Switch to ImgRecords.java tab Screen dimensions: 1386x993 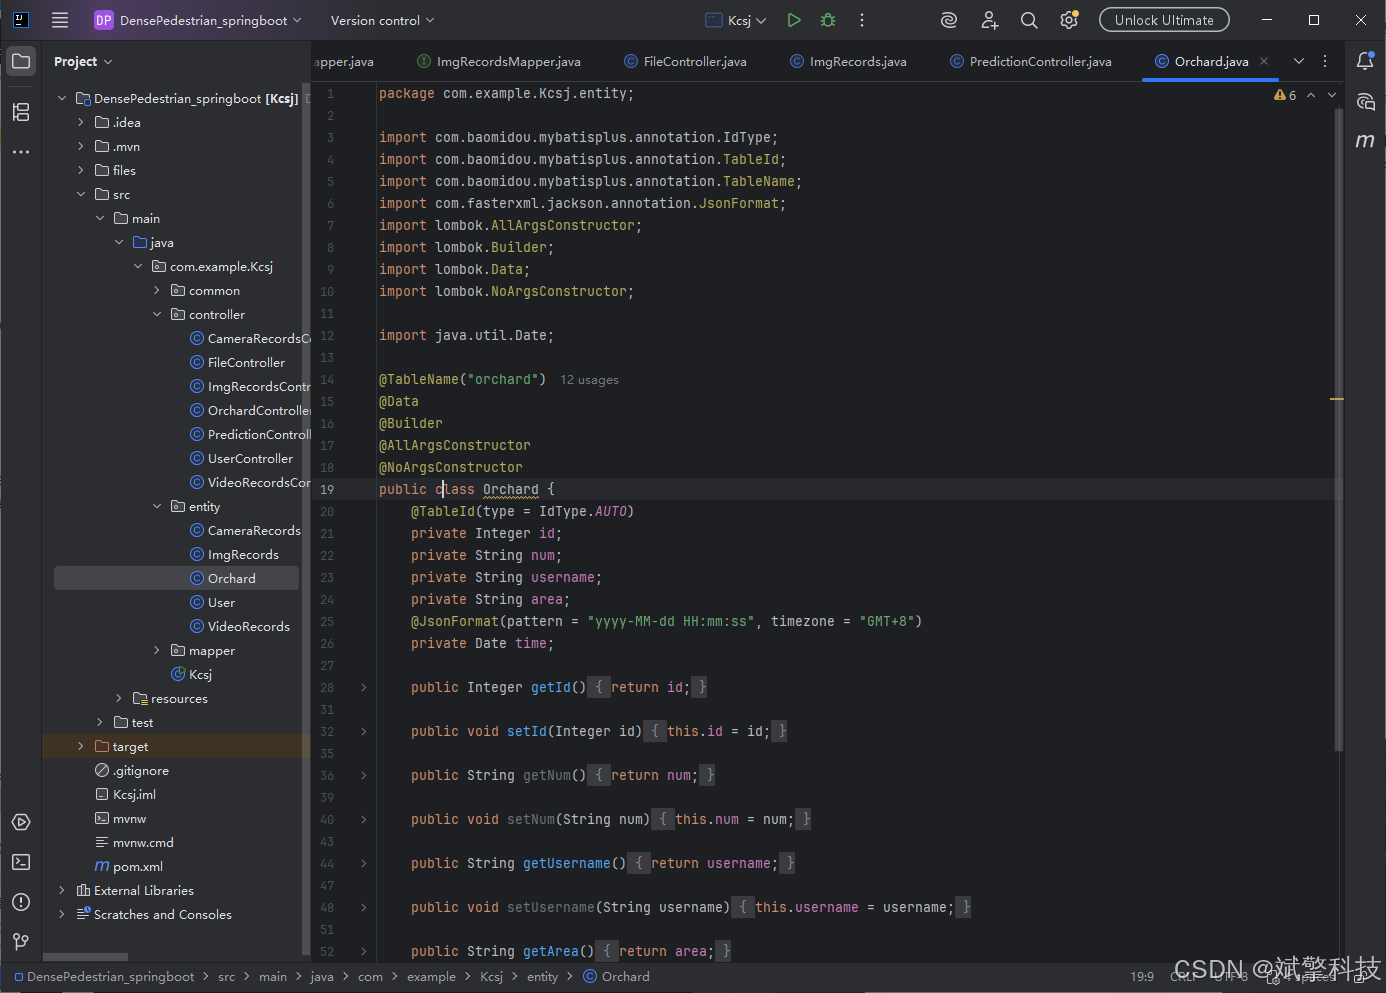[x=848, y=61]
